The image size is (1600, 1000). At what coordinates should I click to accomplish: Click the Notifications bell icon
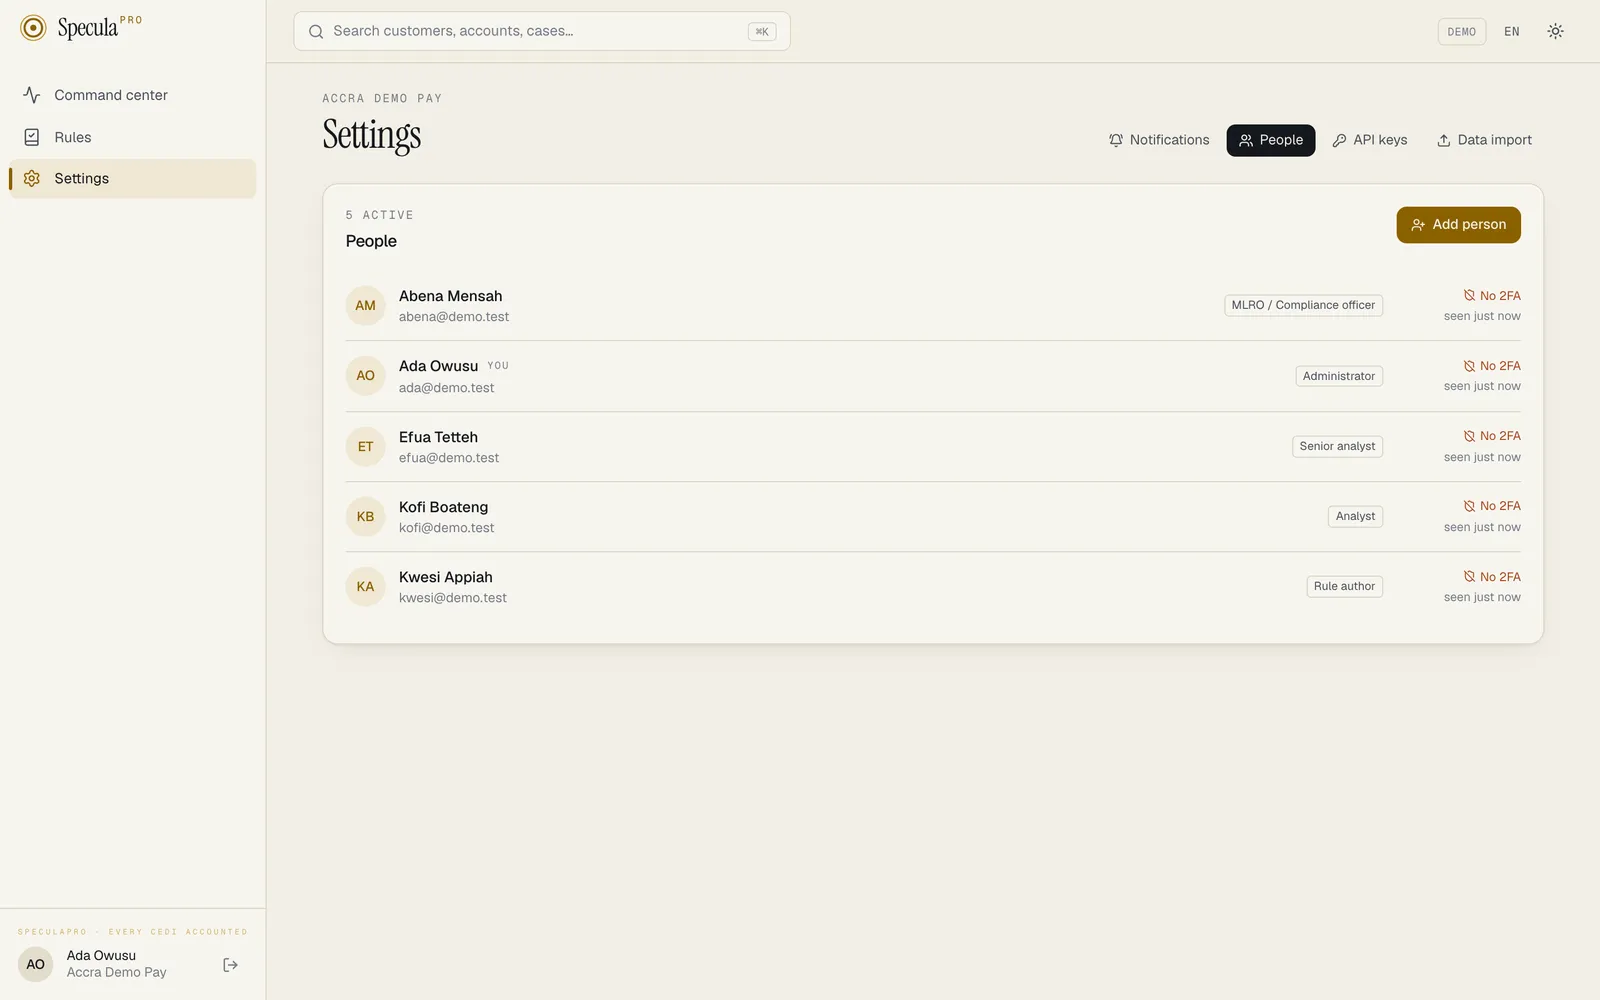(1116, 140)
